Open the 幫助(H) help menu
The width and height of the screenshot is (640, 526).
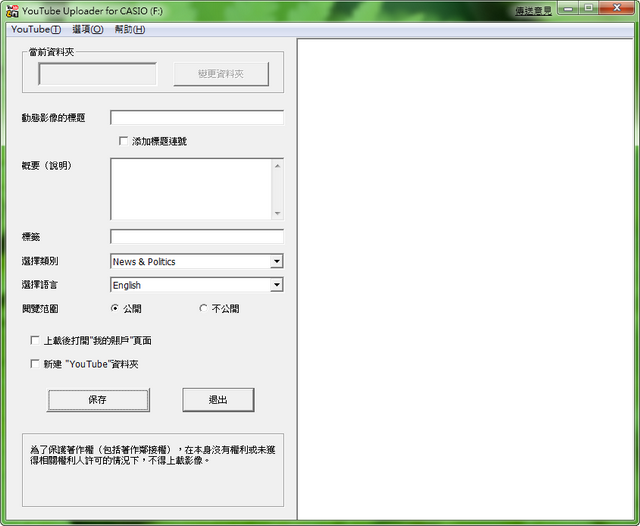pos(130,29)
